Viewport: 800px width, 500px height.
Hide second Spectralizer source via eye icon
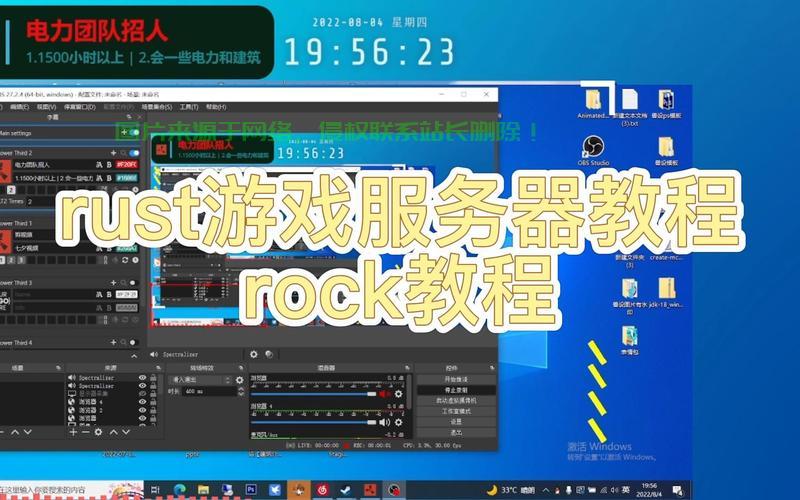pos(142,386)
